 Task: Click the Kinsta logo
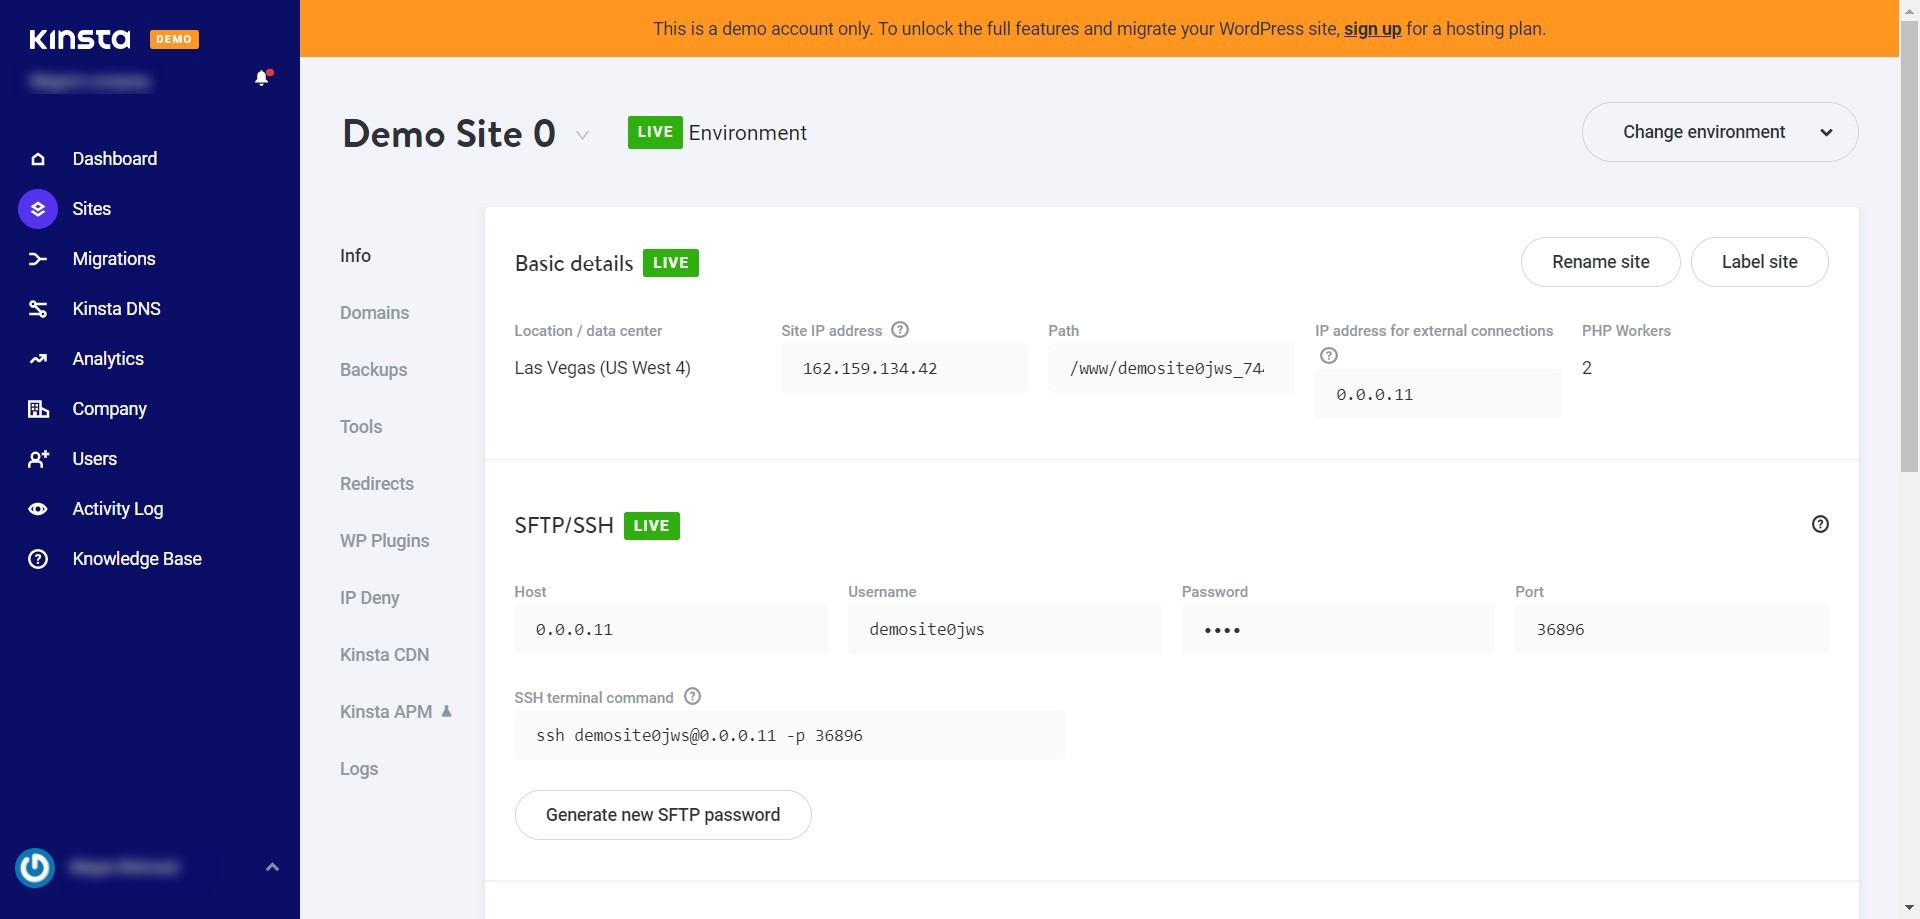(80, 39)
